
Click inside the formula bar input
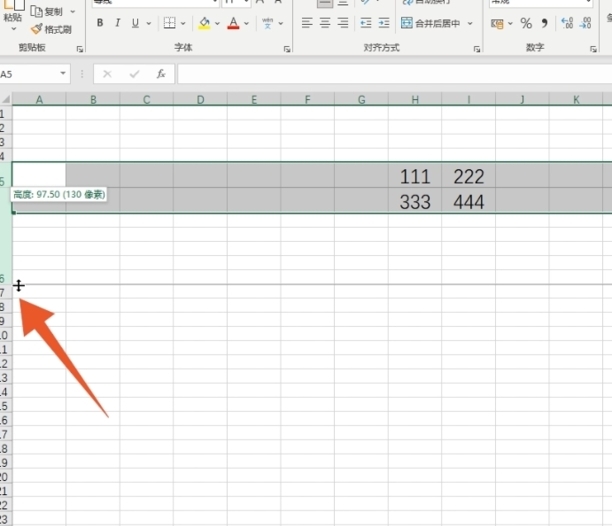tap(395, 74)
